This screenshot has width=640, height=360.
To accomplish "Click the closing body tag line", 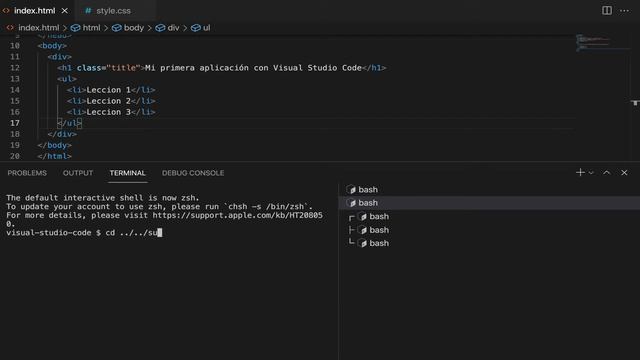I will 54,145.
